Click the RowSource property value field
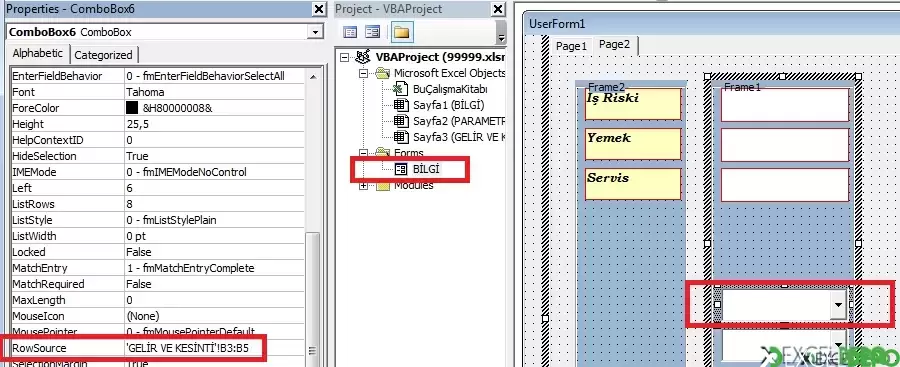900x367 pixels. pyautogui.click(x=214, y=348)
